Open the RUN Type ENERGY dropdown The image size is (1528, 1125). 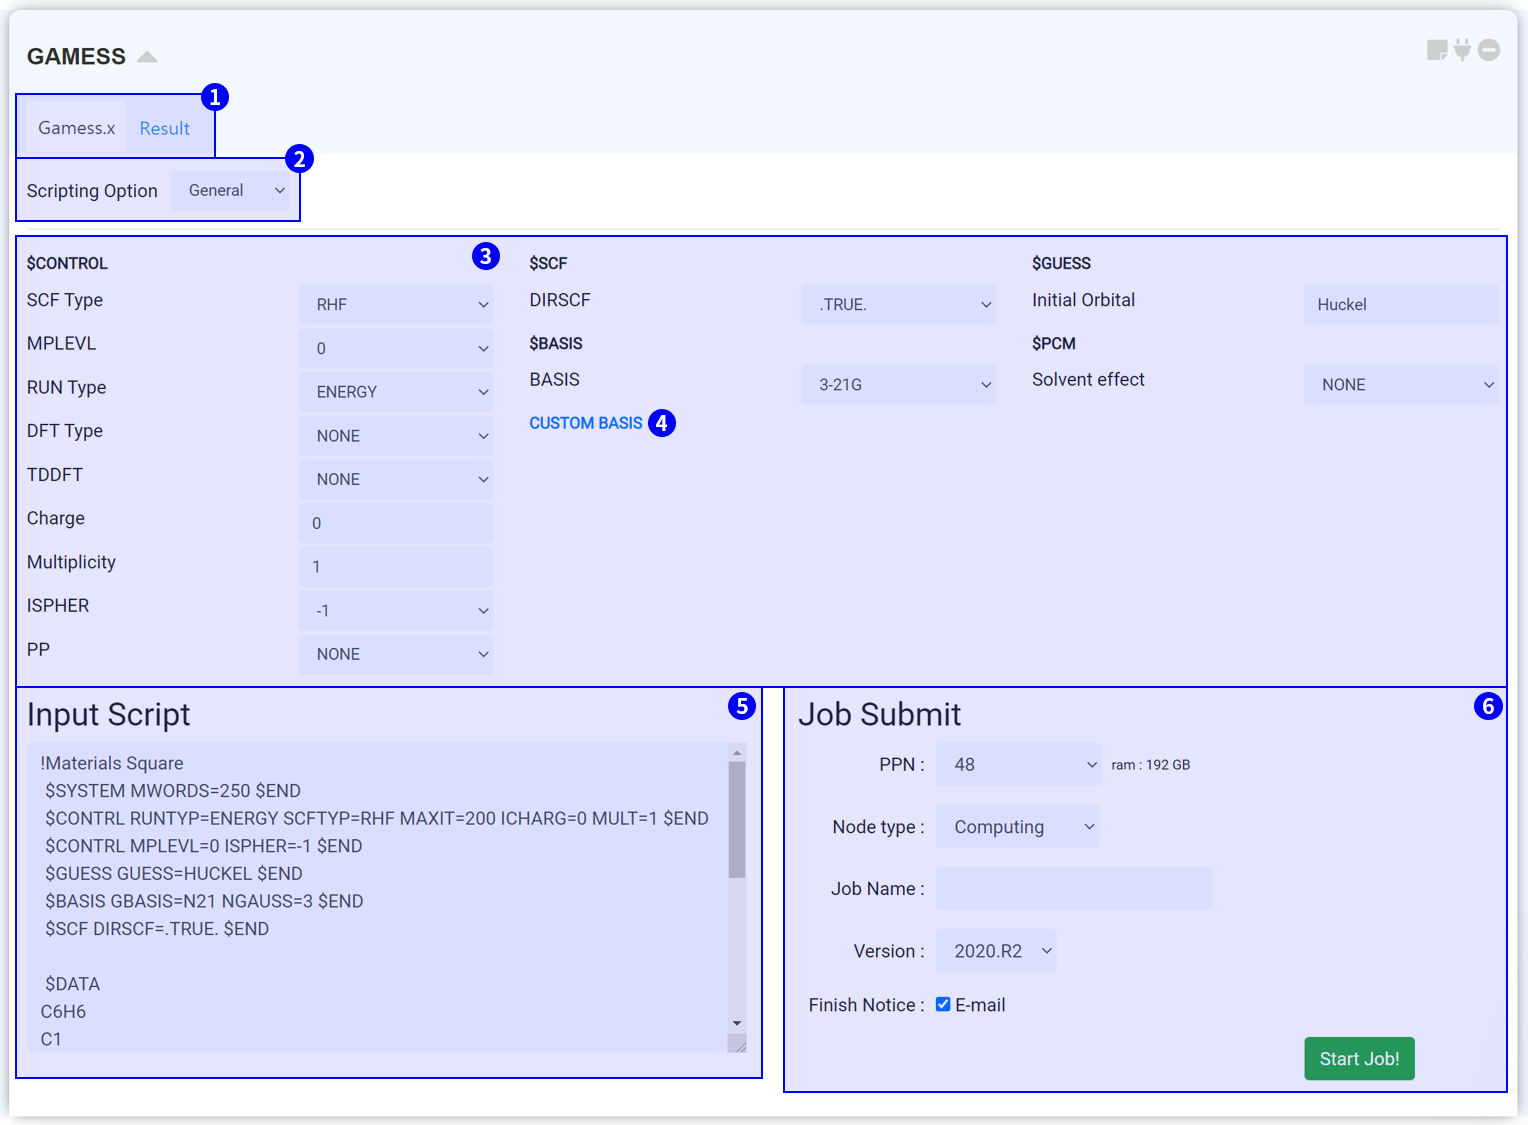point(396,392)
